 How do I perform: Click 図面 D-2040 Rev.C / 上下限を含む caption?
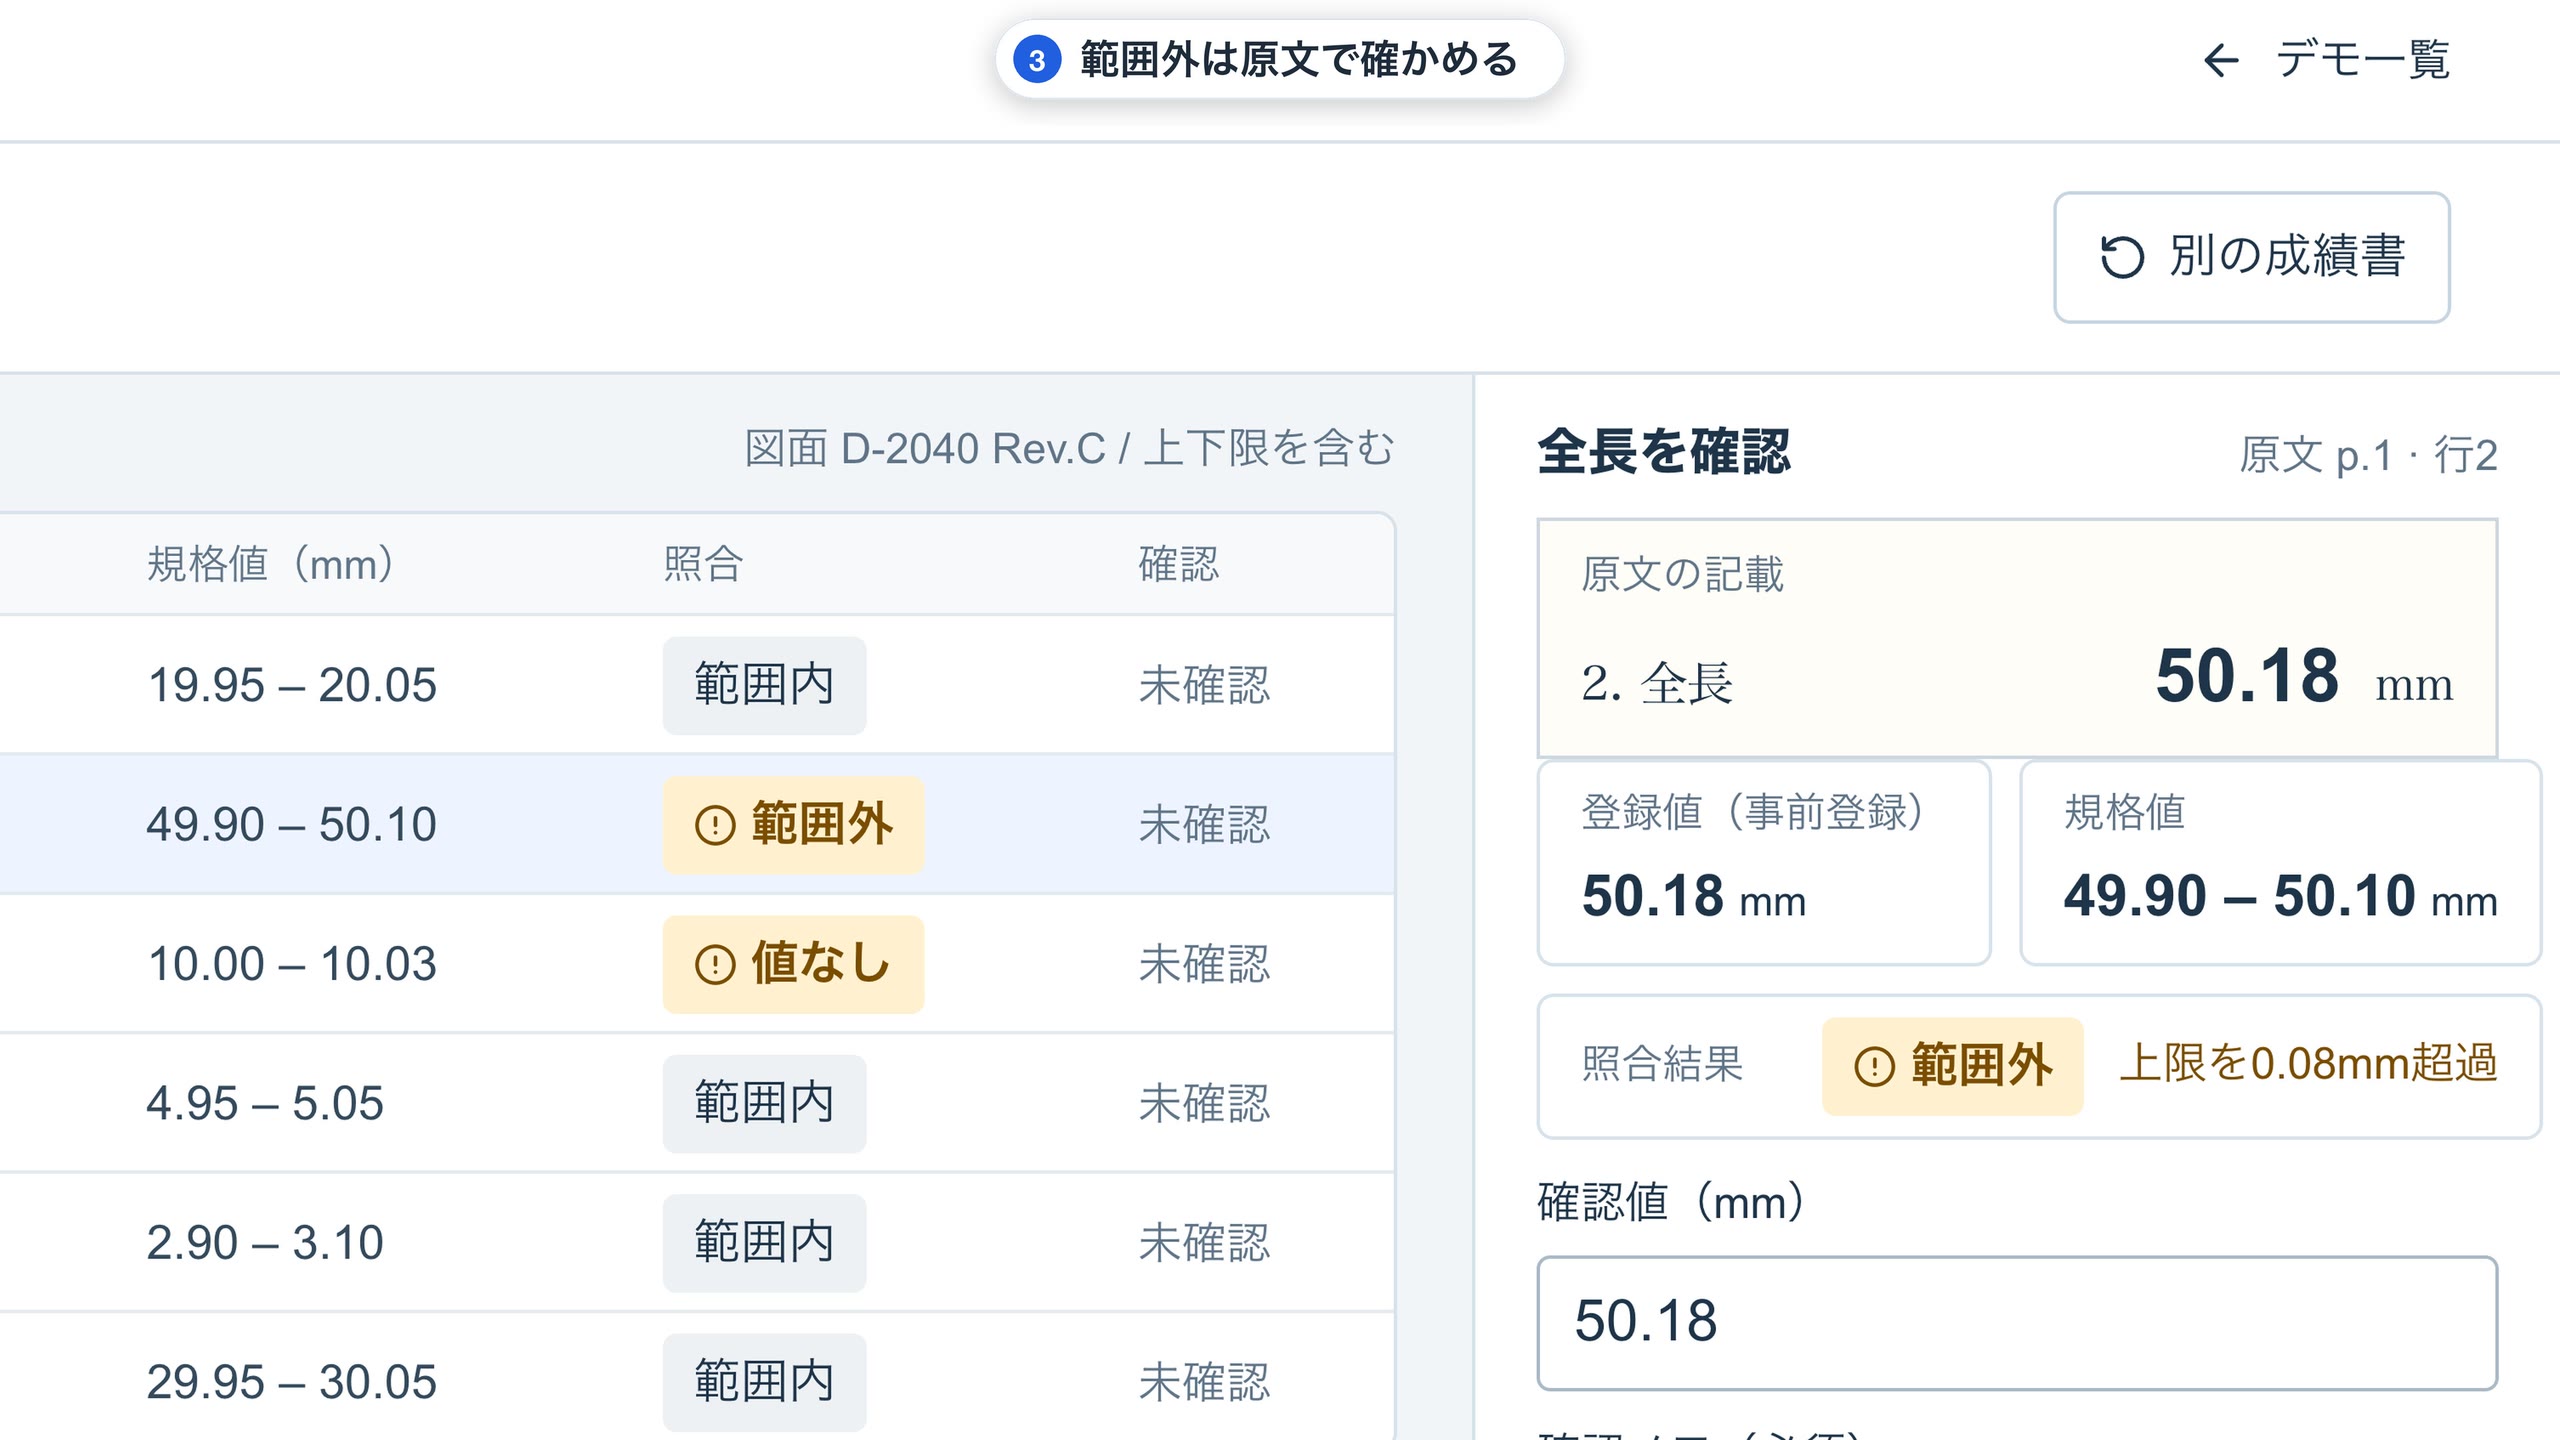[x=1069, y=448]
